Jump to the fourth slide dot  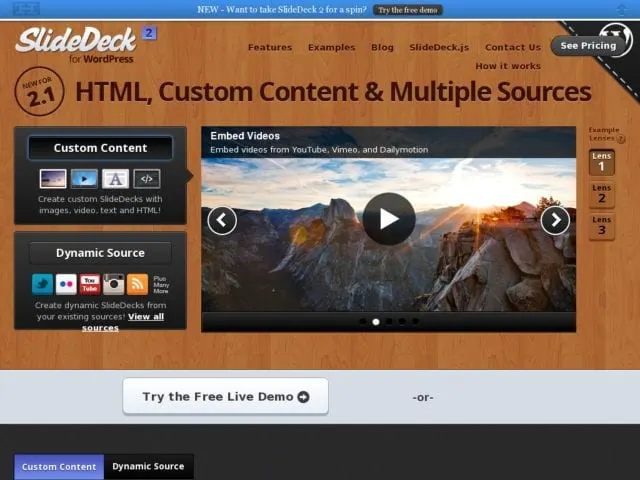click(402, 322)
